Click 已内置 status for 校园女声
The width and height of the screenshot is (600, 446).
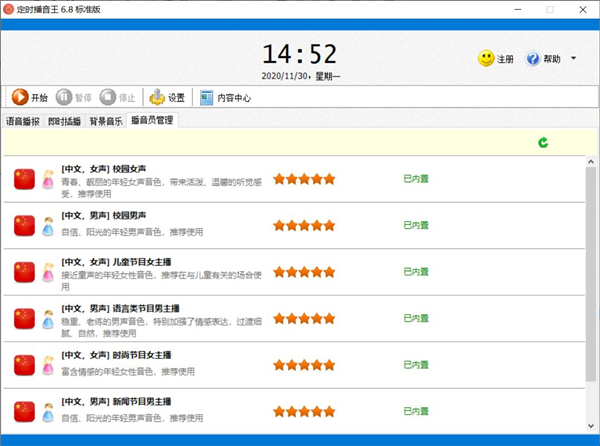click(x=416, y=179)
